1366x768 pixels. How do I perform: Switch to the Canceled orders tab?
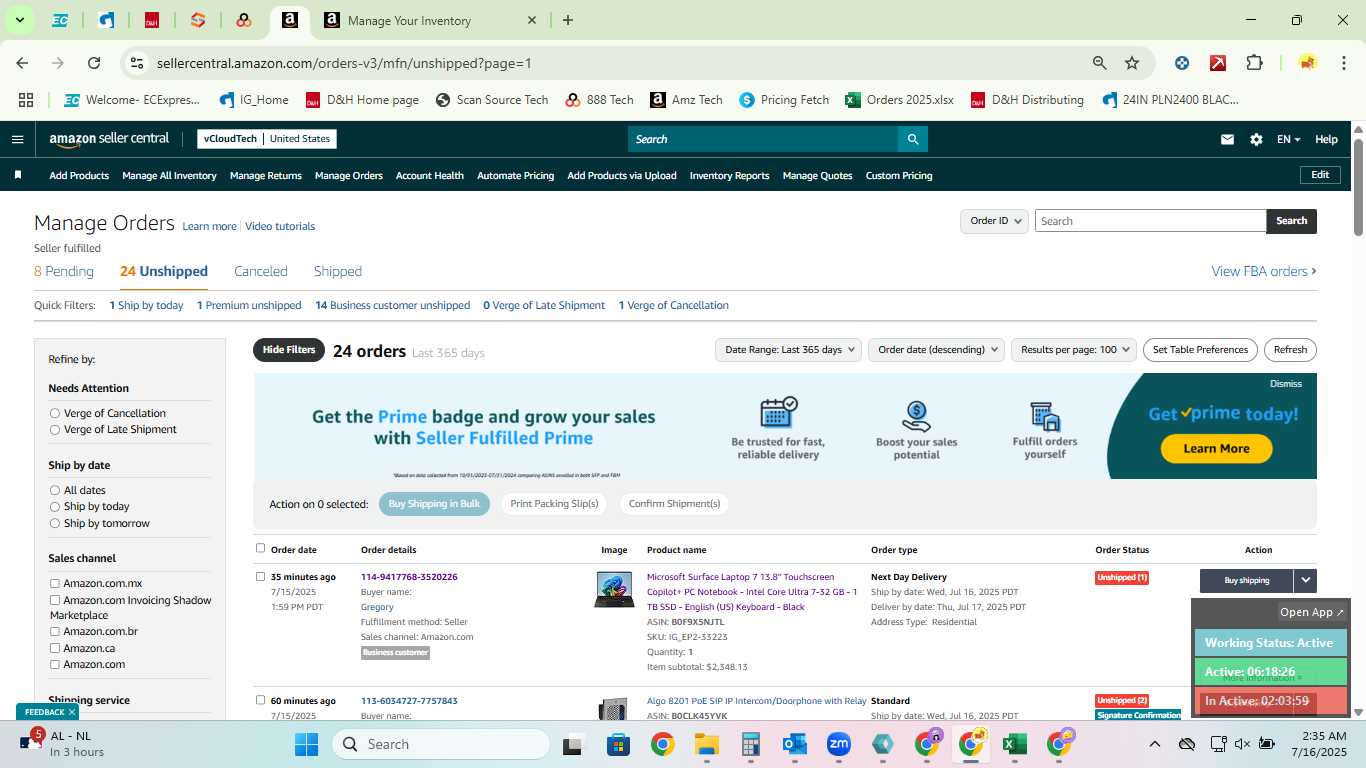click(x=261, y=271)
